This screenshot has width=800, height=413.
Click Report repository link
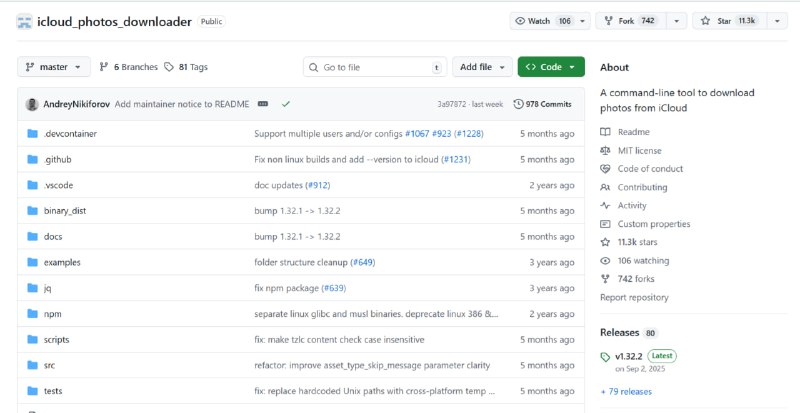tap(634, 297)
